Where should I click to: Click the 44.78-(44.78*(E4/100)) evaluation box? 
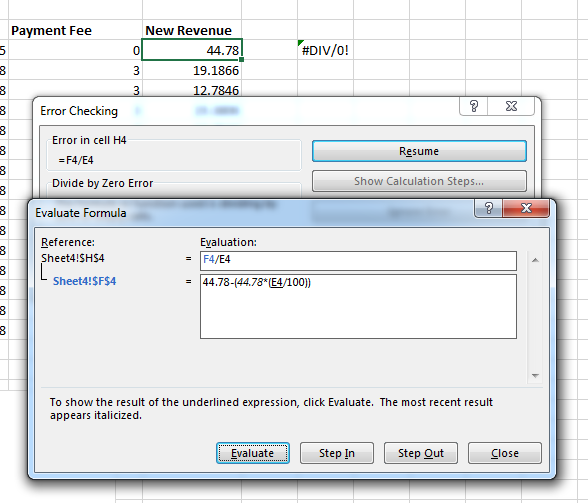coord(358,306)
